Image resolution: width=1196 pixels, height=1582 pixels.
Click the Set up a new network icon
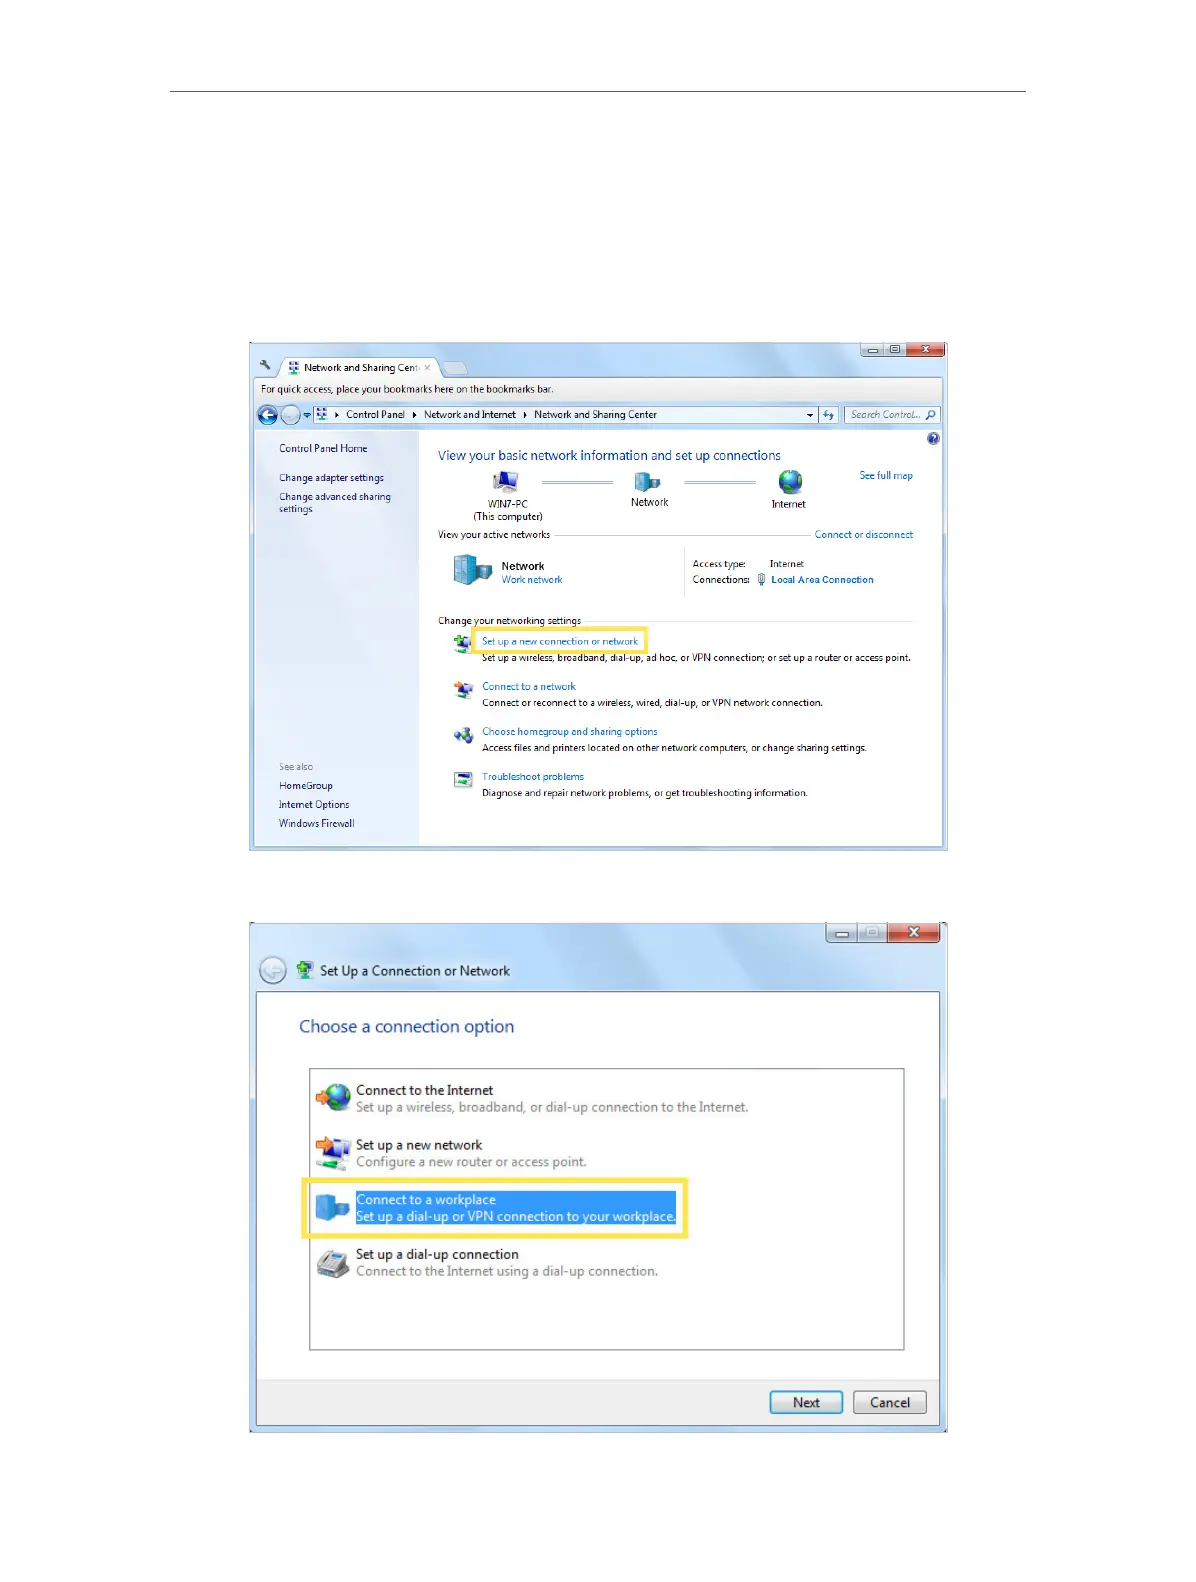coord(333,1152)
